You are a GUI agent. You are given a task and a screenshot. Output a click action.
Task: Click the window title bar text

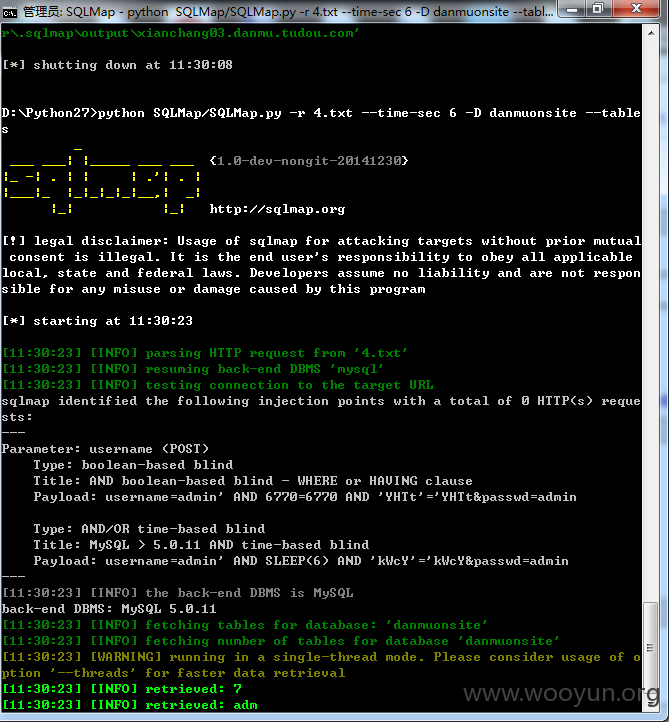(288, 12)
